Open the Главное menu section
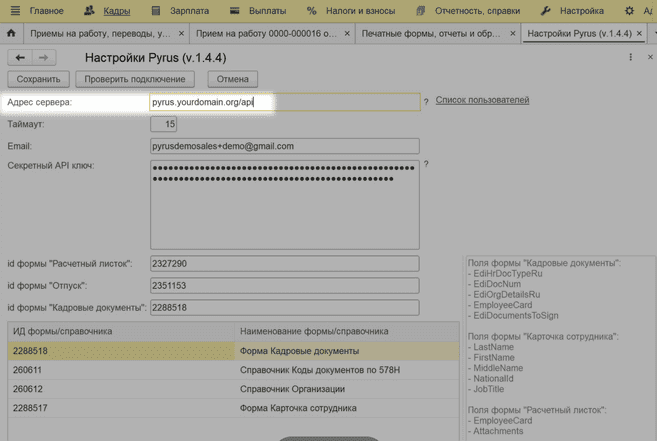657x441 pixels. pos(37,11)
